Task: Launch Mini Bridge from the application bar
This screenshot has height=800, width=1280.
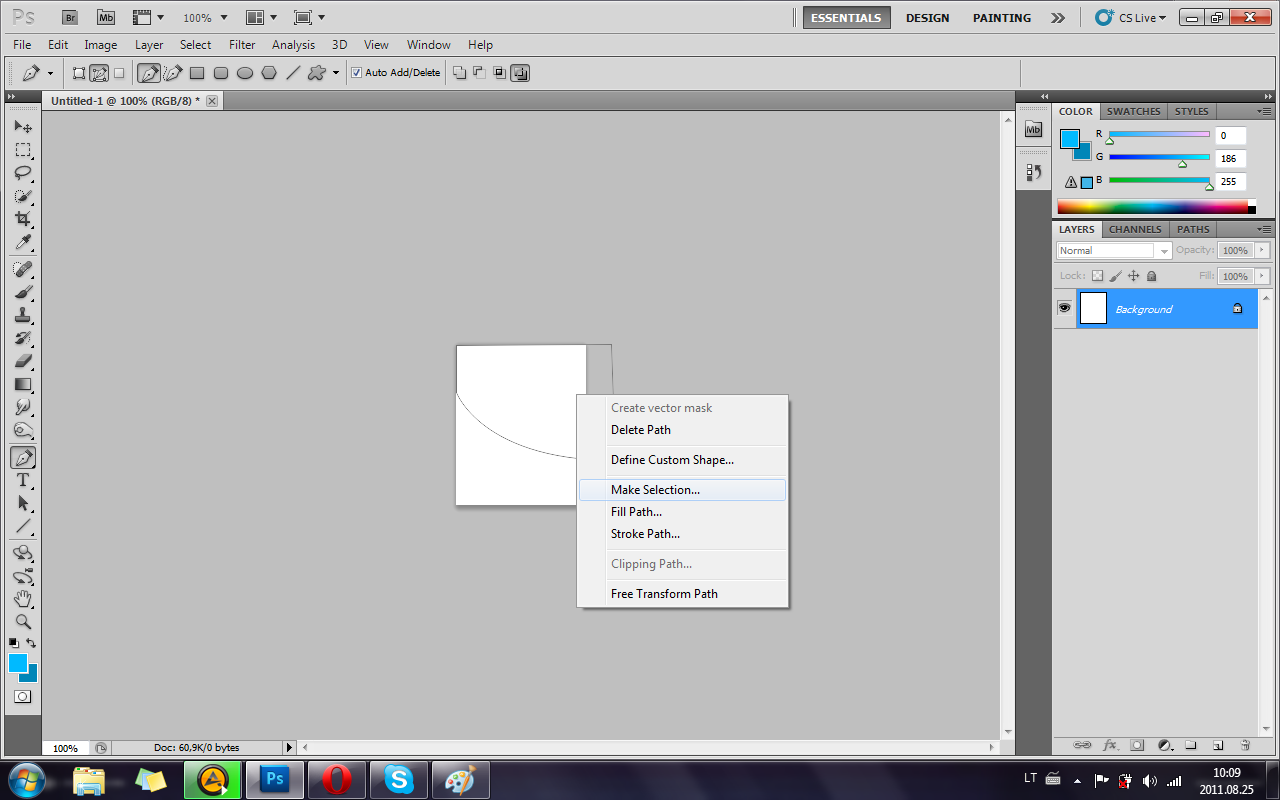Action: pos(106,17)
